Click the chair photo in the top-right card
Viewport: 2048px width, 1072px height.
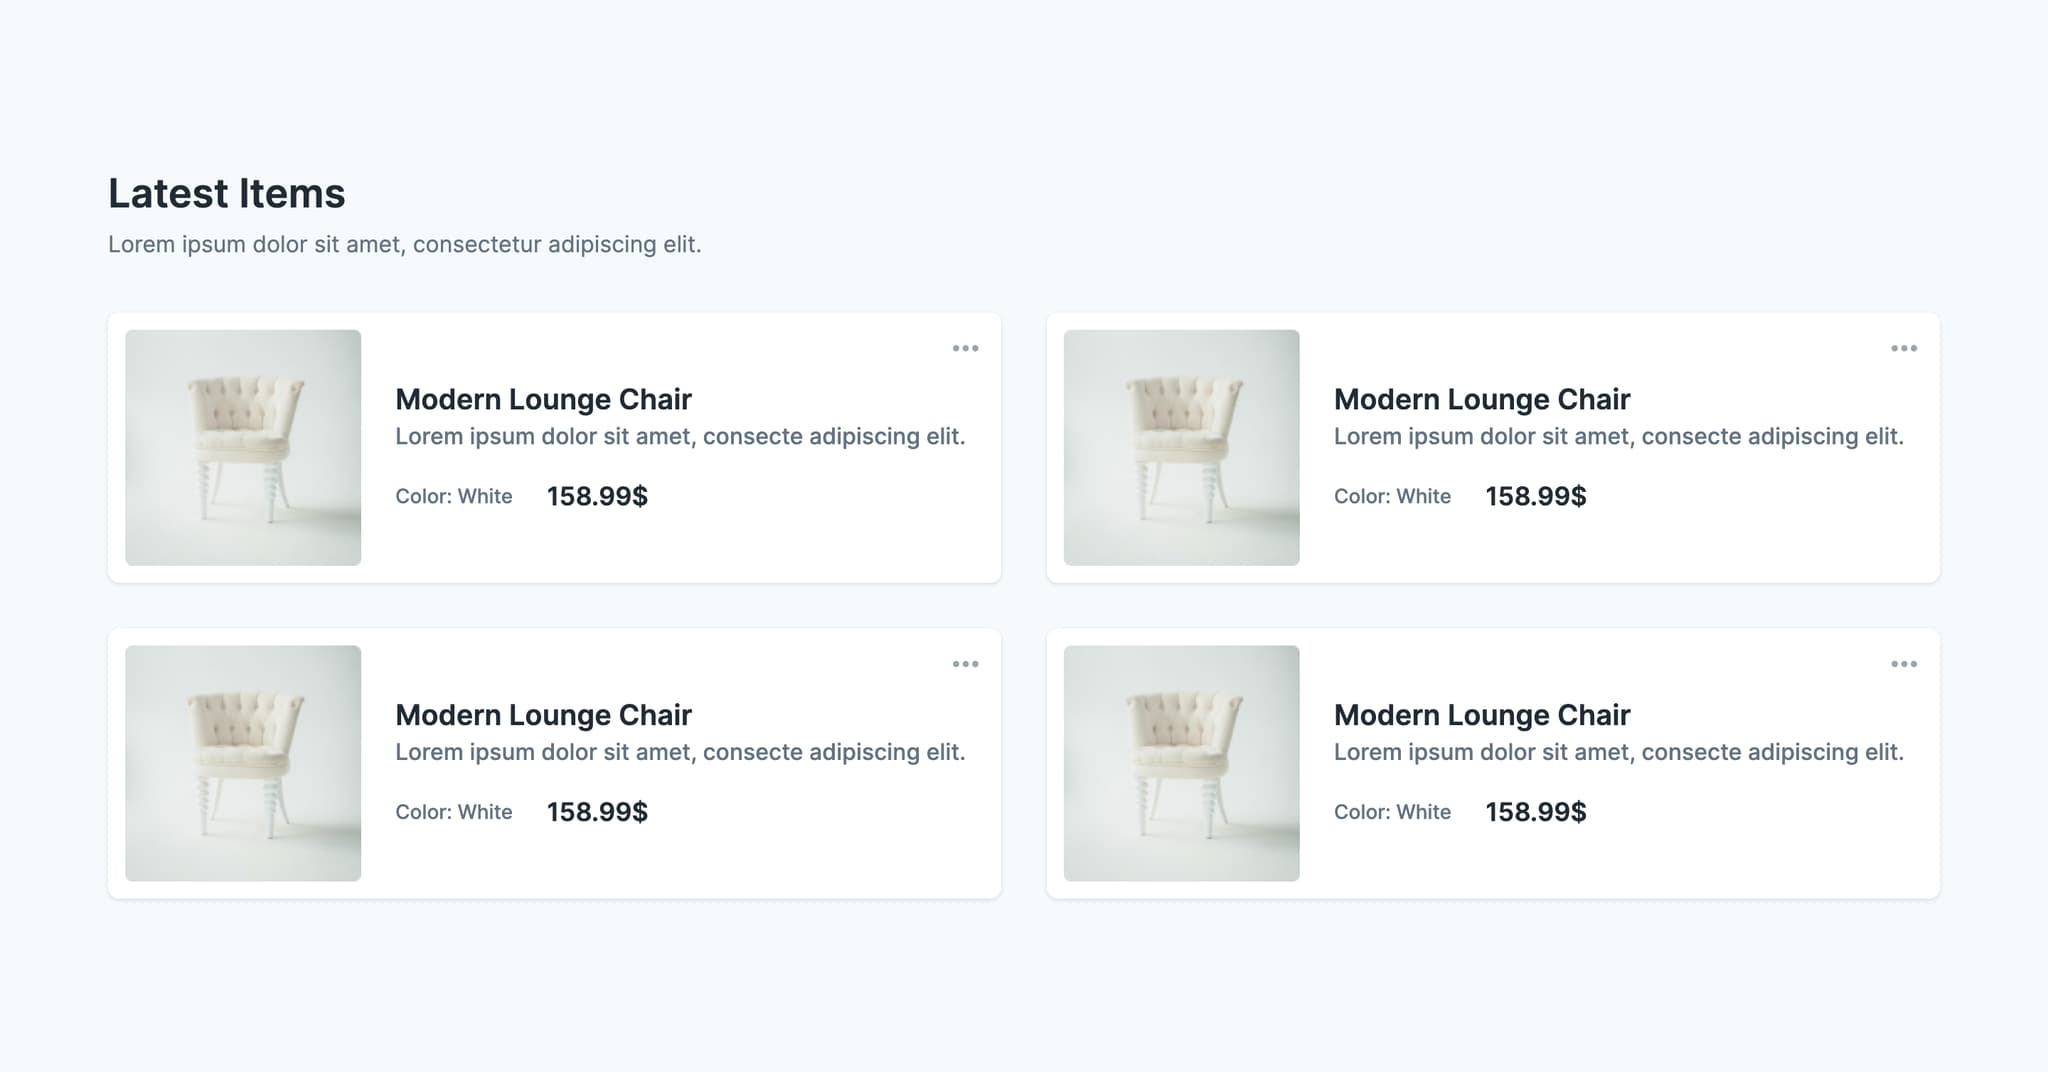click(x=1181, y=447)
